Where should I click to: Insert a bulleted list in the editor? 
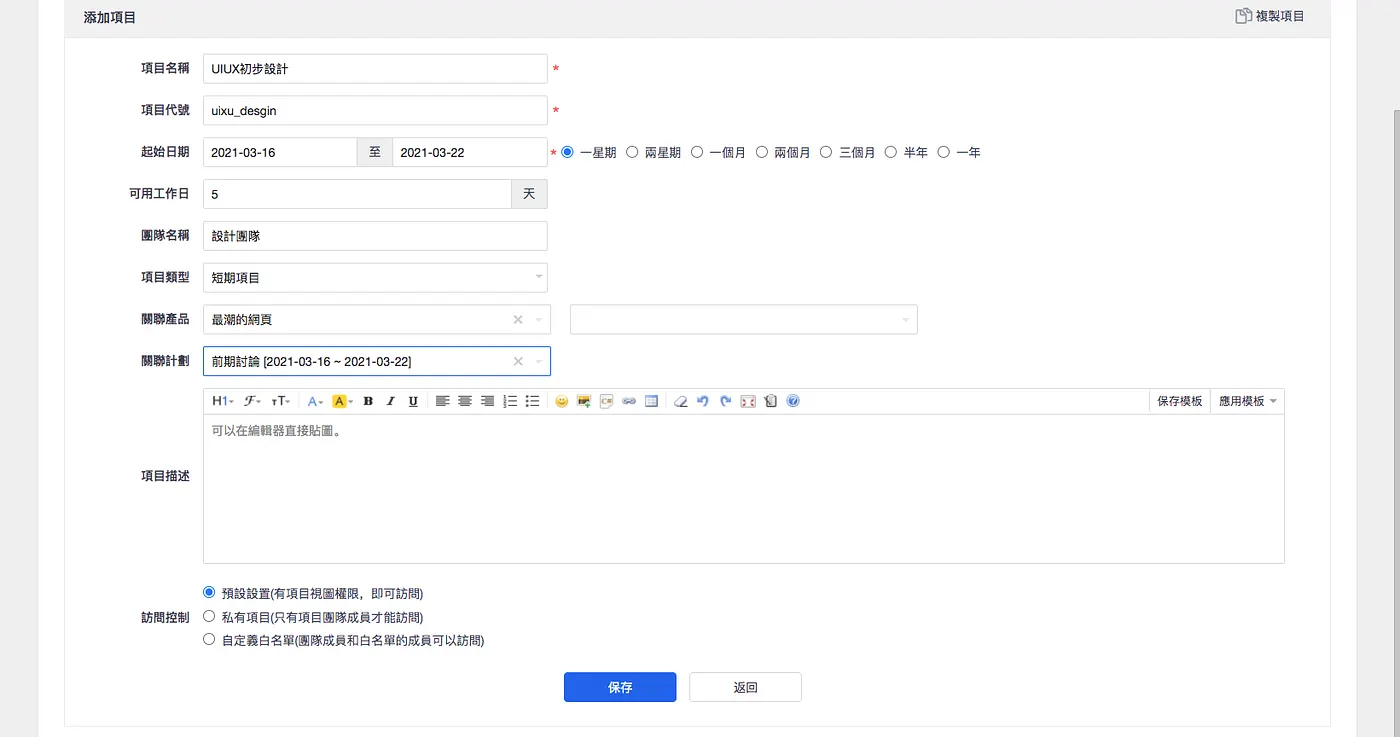pyautogui.click(x=532, y=401)
